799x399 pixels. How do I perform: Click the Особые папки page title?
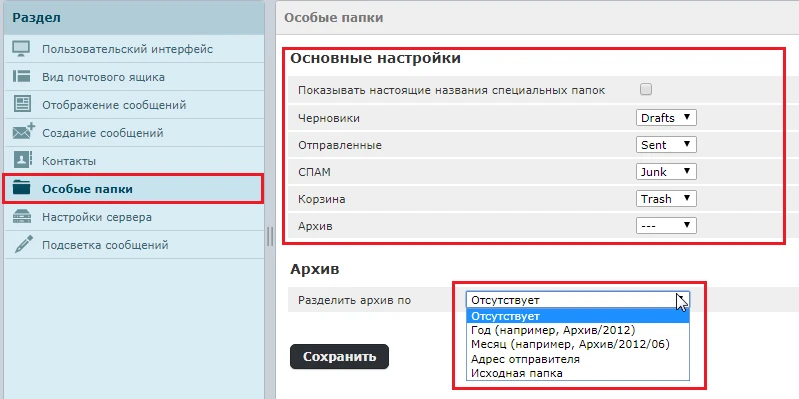[x=334, y=18]
